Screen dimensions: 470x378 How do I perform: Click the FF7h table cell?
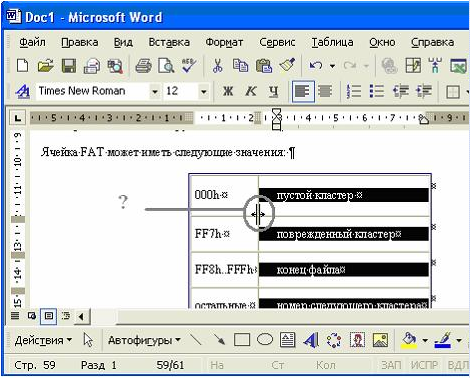tap(224, 234)
